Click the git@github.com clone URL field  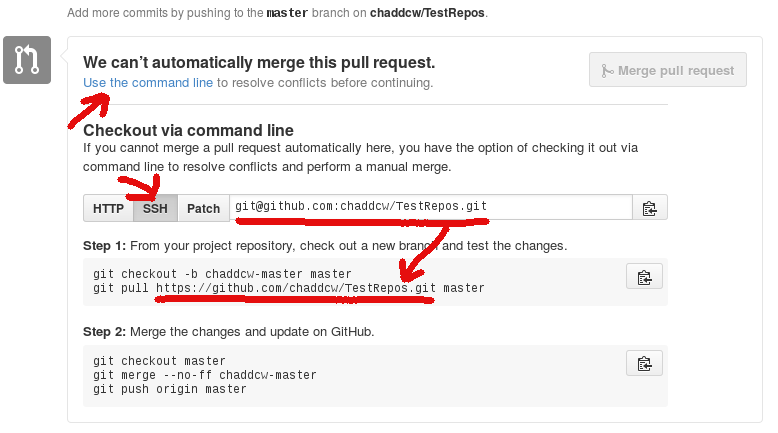(430, 207)
